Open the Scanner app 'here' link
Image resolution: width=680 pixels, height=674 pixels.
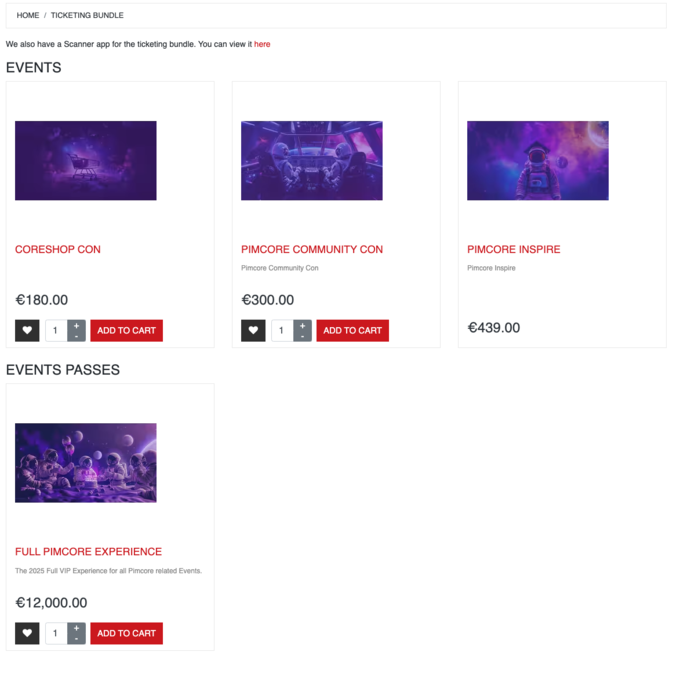click(262, 44)
